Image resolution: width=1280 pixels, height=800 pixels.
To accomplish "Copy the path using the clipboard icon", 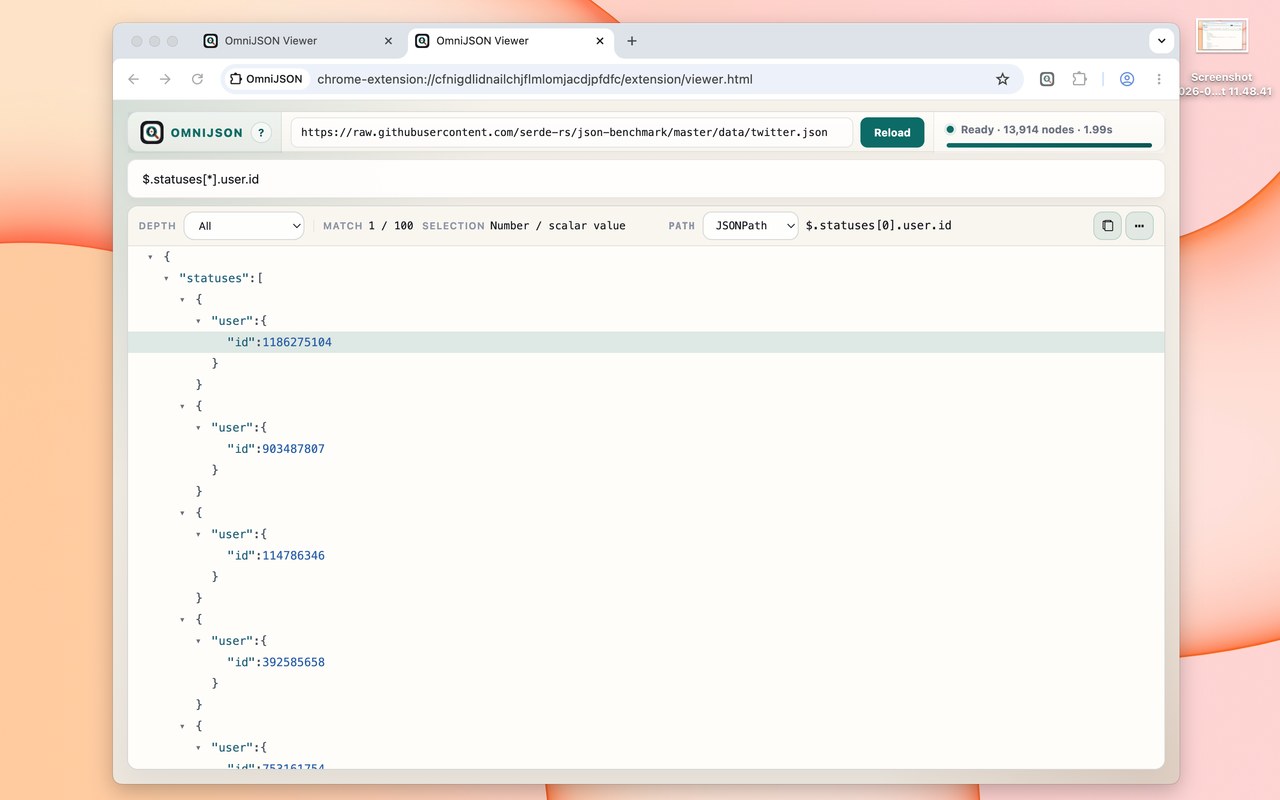I will [1107, 226].
